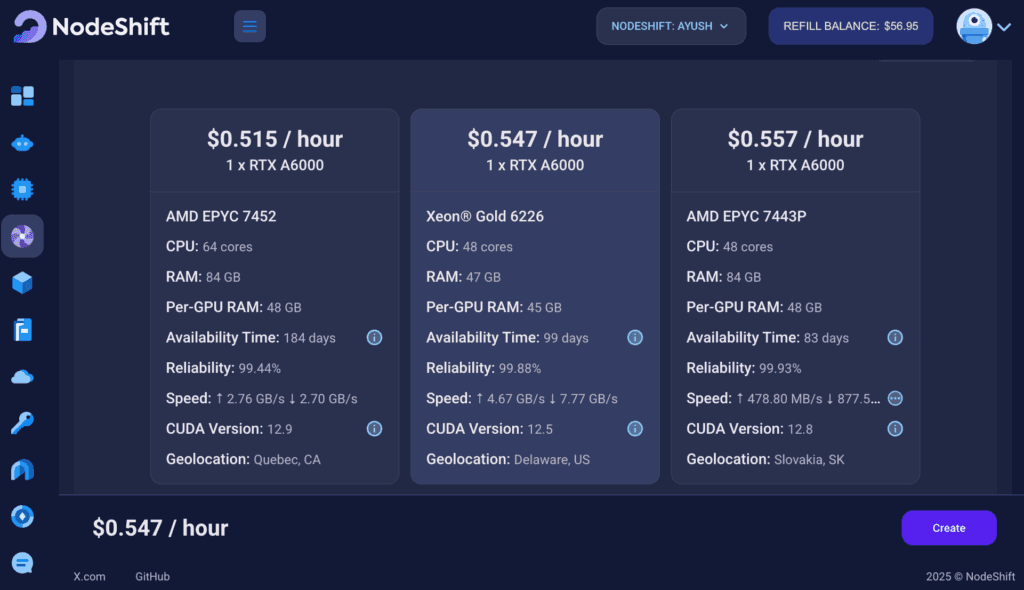Click the Create button
The width and height of the screenshot is (1024, 590).
(949, 528)
